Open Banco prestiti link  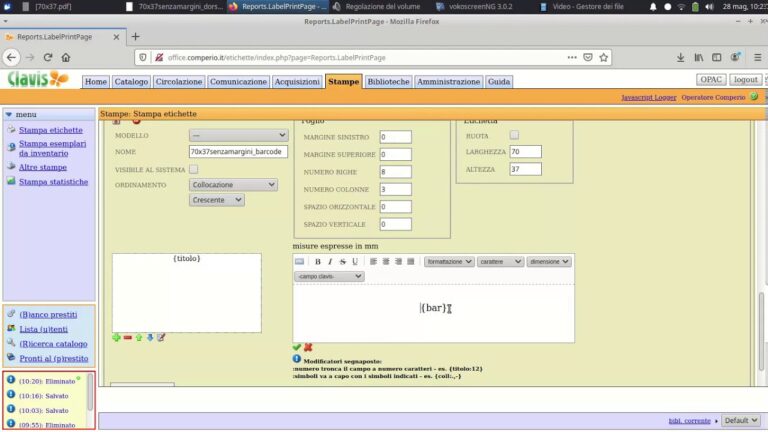tap(48, 314)
